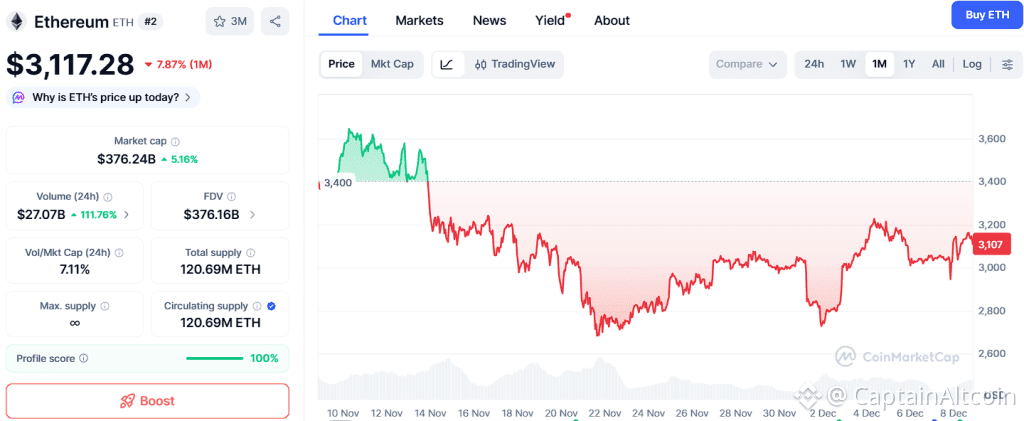
Task: Click the share icon next to Ethereum
Action: pyautogui.click(x=275, y=21)
